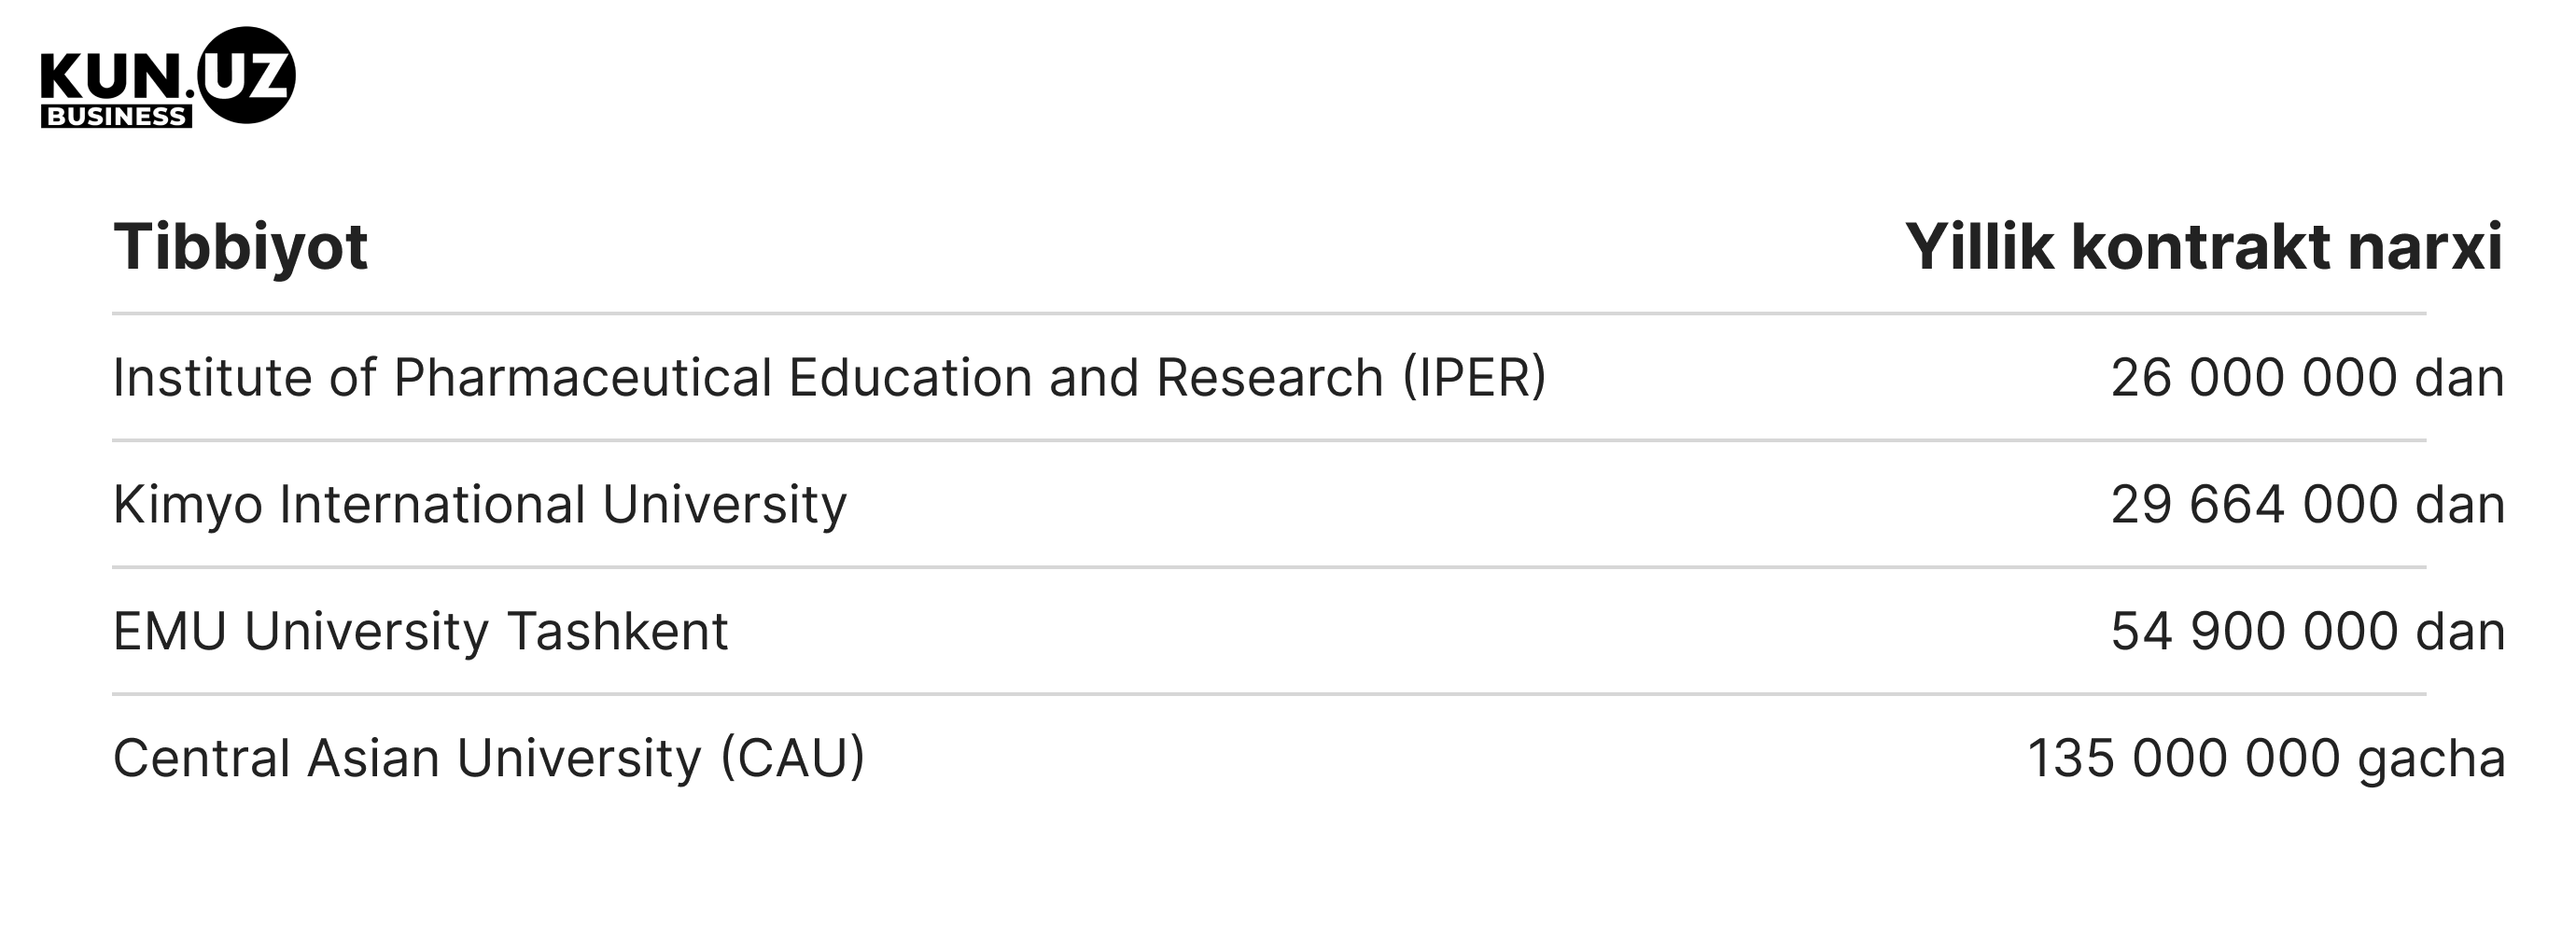
Task: Click the 29 664 000 dan price
Action: [x=2308, y=504]
